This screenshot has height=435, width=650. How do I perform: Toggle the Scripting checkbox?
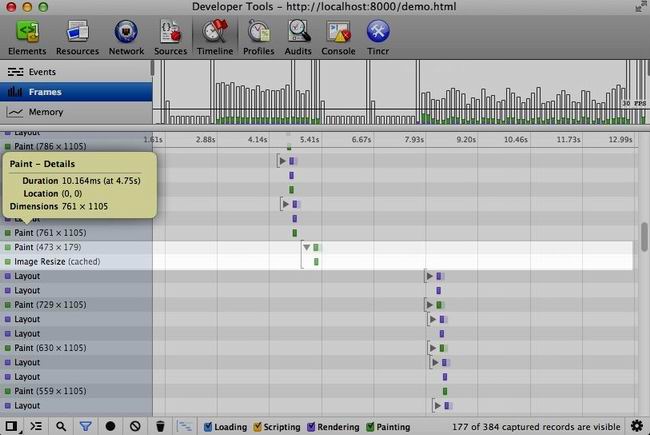coord(257,426)
